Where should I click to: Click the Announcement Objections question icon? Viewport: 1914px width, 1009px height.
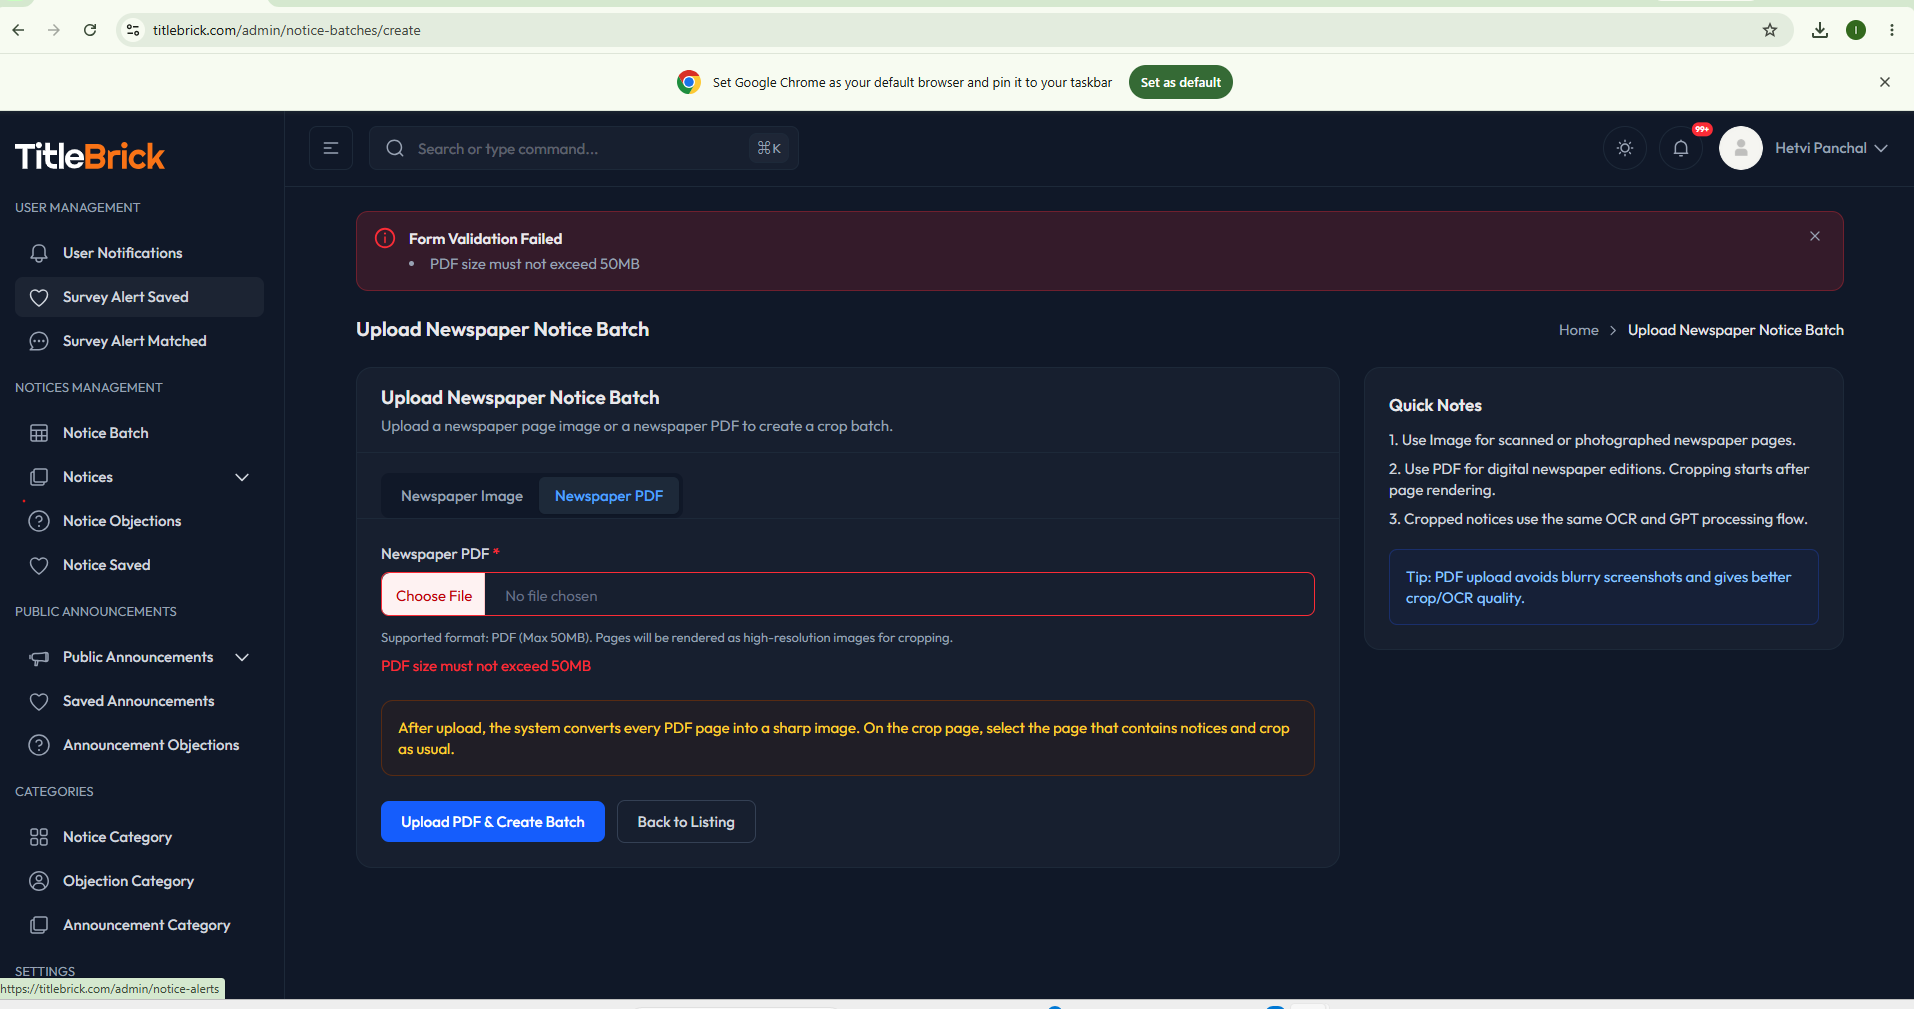[39, 745]
